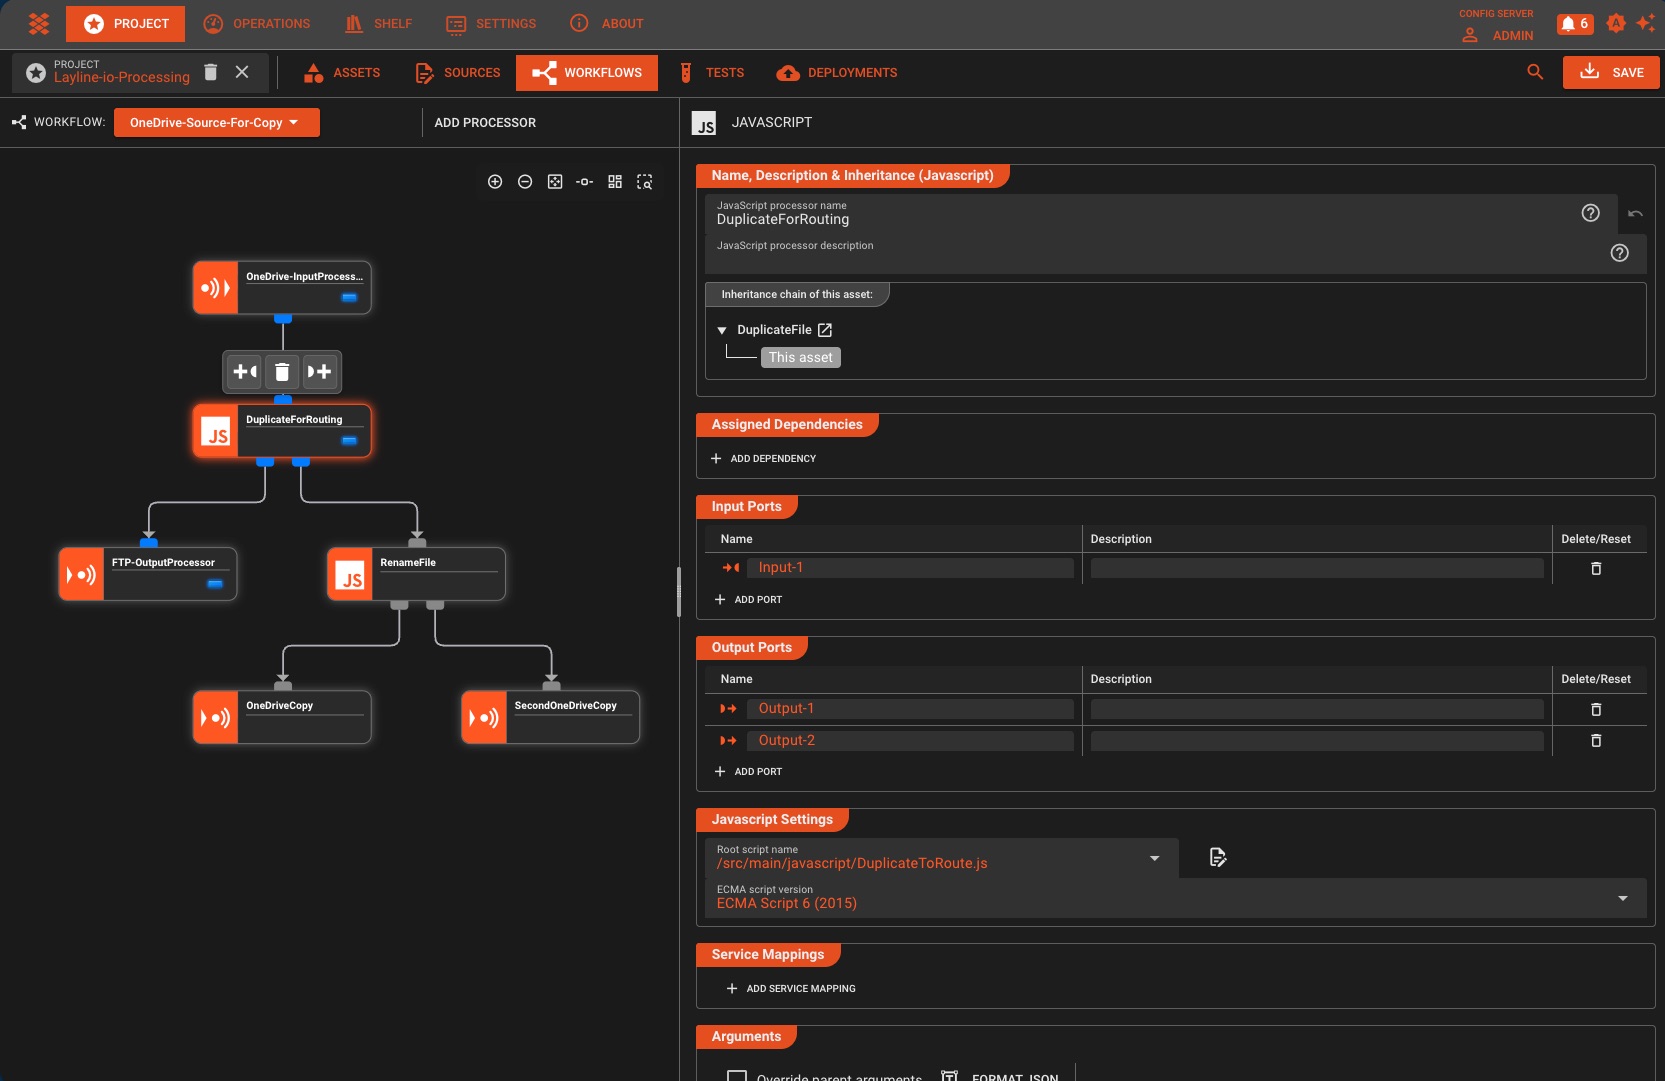
Task: Enable the Override parent arguments checkbox
Action: click(x=737, y=1075)
